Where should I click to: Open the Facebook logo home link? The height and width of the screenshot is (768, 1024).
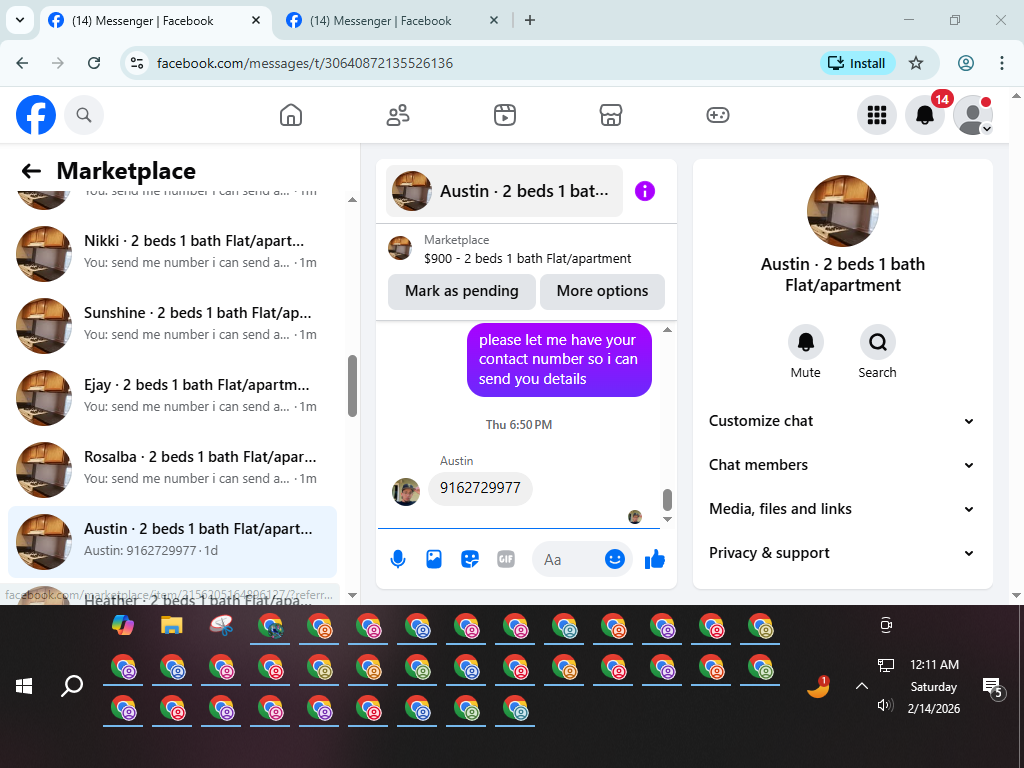point(36,115)
